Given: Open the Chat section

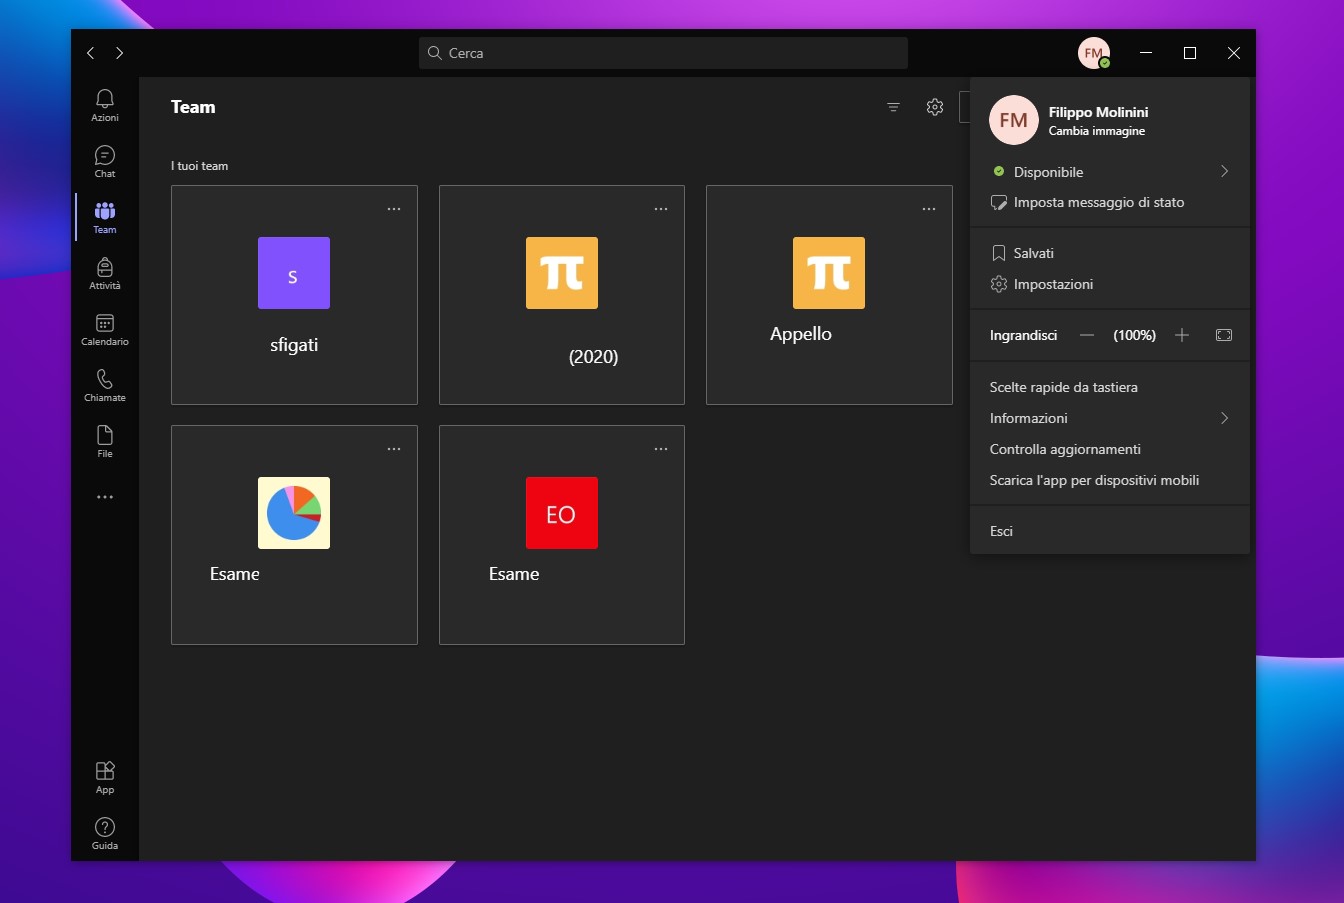Looking at the screenshot, I should coord(105,161).
